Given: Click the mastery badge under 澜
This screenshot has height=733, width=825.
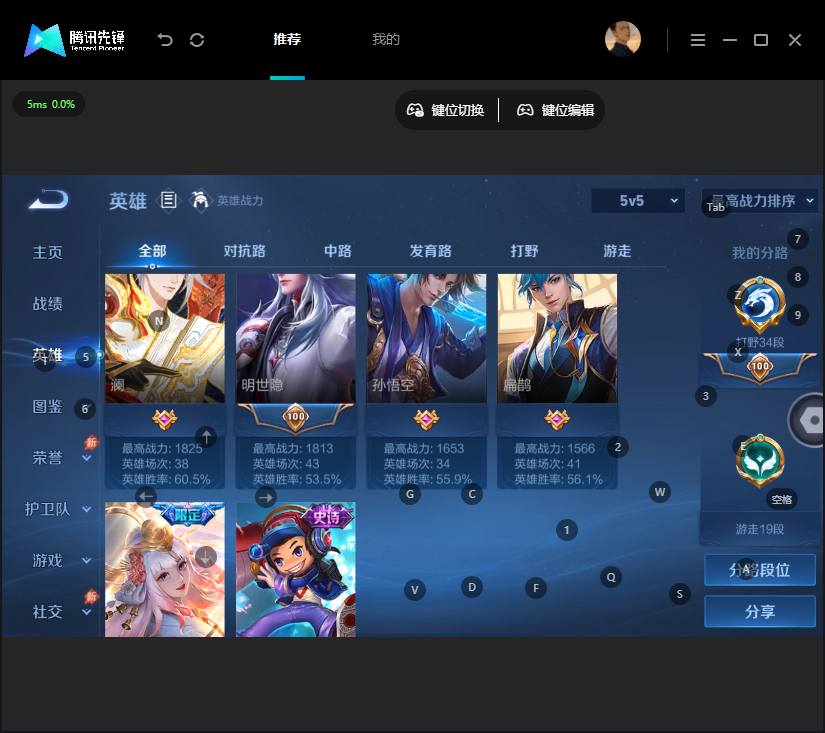Looking at the screenshot, I should pos(165,419).
